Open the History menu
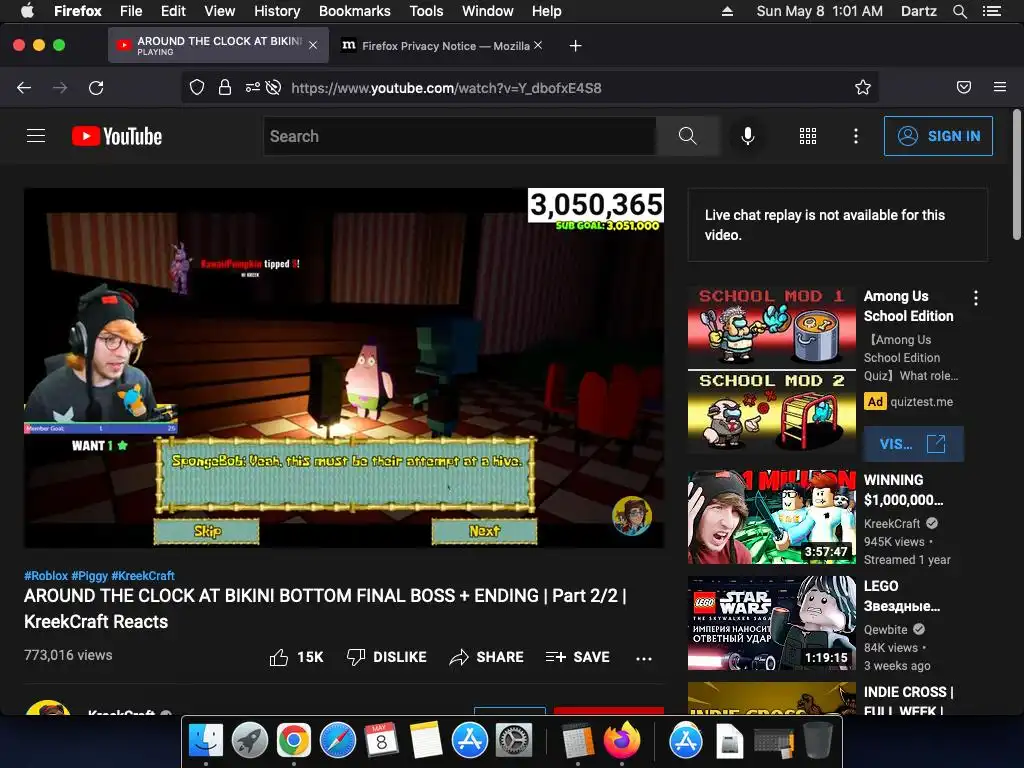This screenshot has height=768, width=1024. (x=277, y=11)
